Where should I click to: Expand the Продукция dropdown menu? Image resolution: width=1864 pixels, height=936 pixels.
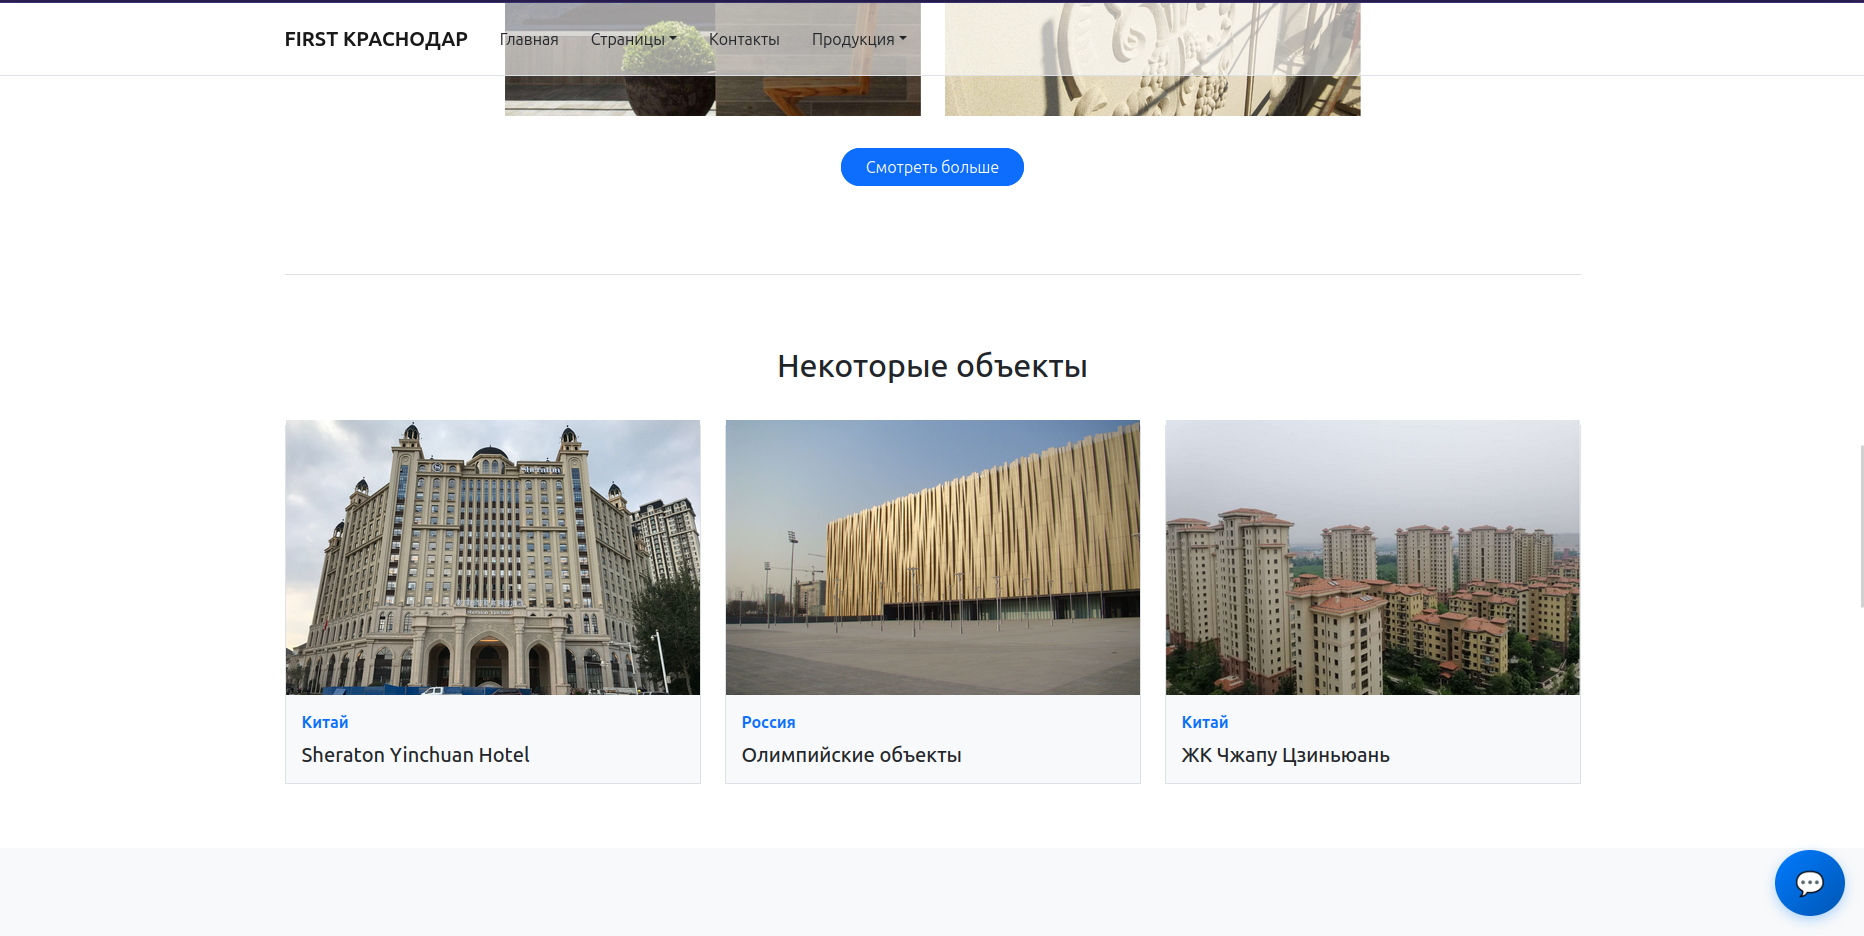coord(859,39)
